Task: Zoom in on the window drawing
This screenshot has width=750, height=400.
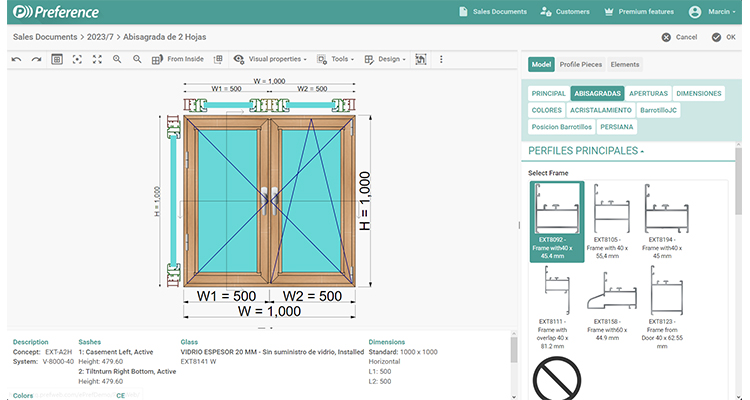Action: point(117,59)
